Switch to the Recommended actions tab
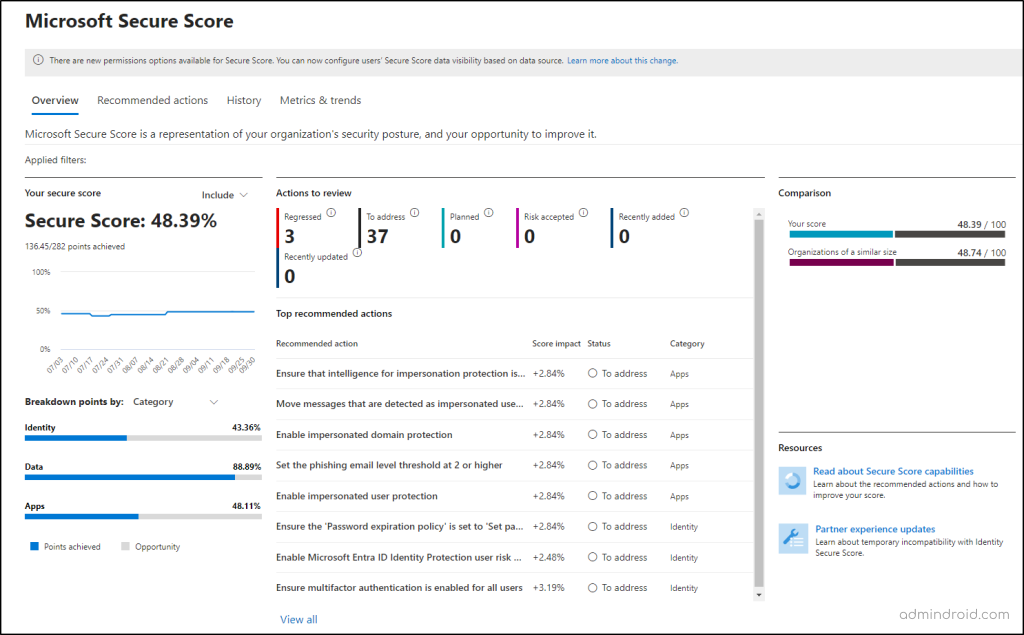The width and height of the screenshot is (1024, 635). 152,100
